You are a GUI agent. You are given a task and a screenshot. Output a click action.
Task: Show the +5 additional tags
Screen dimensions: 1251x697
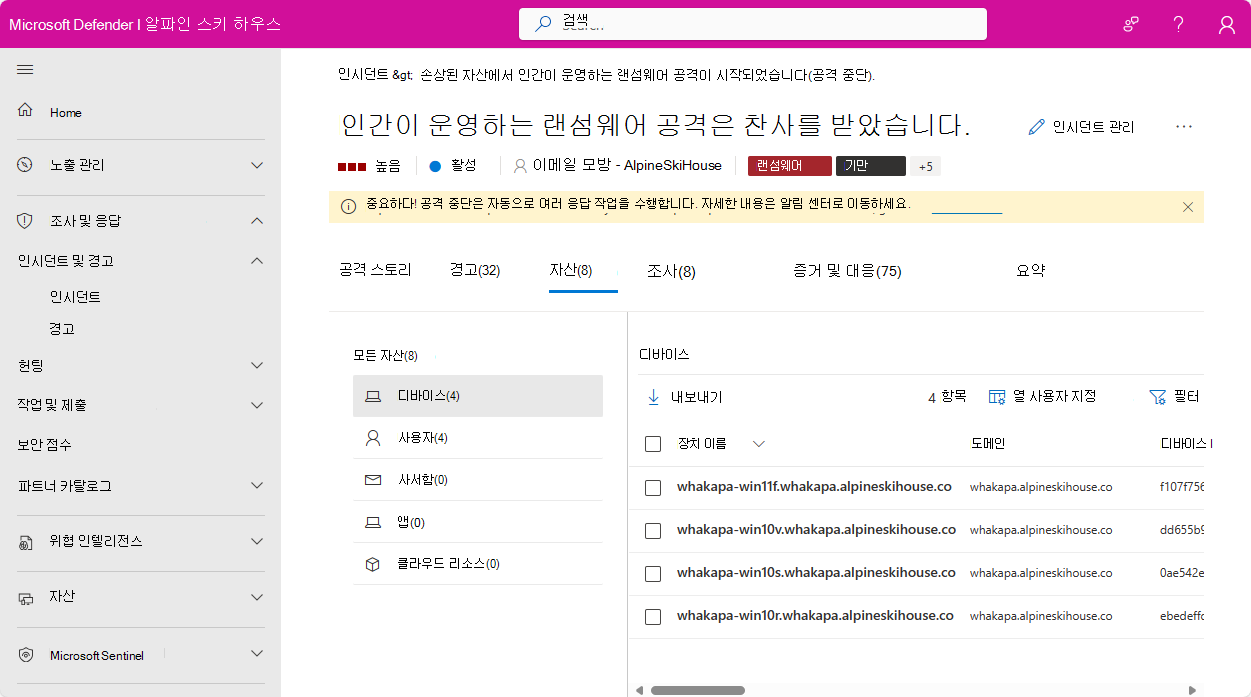coord(925,167)
